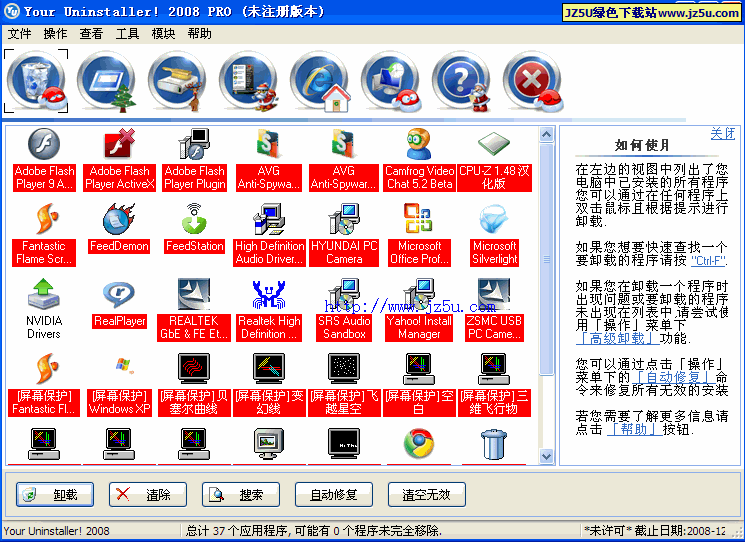Follow the 帮助 link in help panel
The height and width of the screenshot is (542, 745).
[x=634, y=429]
